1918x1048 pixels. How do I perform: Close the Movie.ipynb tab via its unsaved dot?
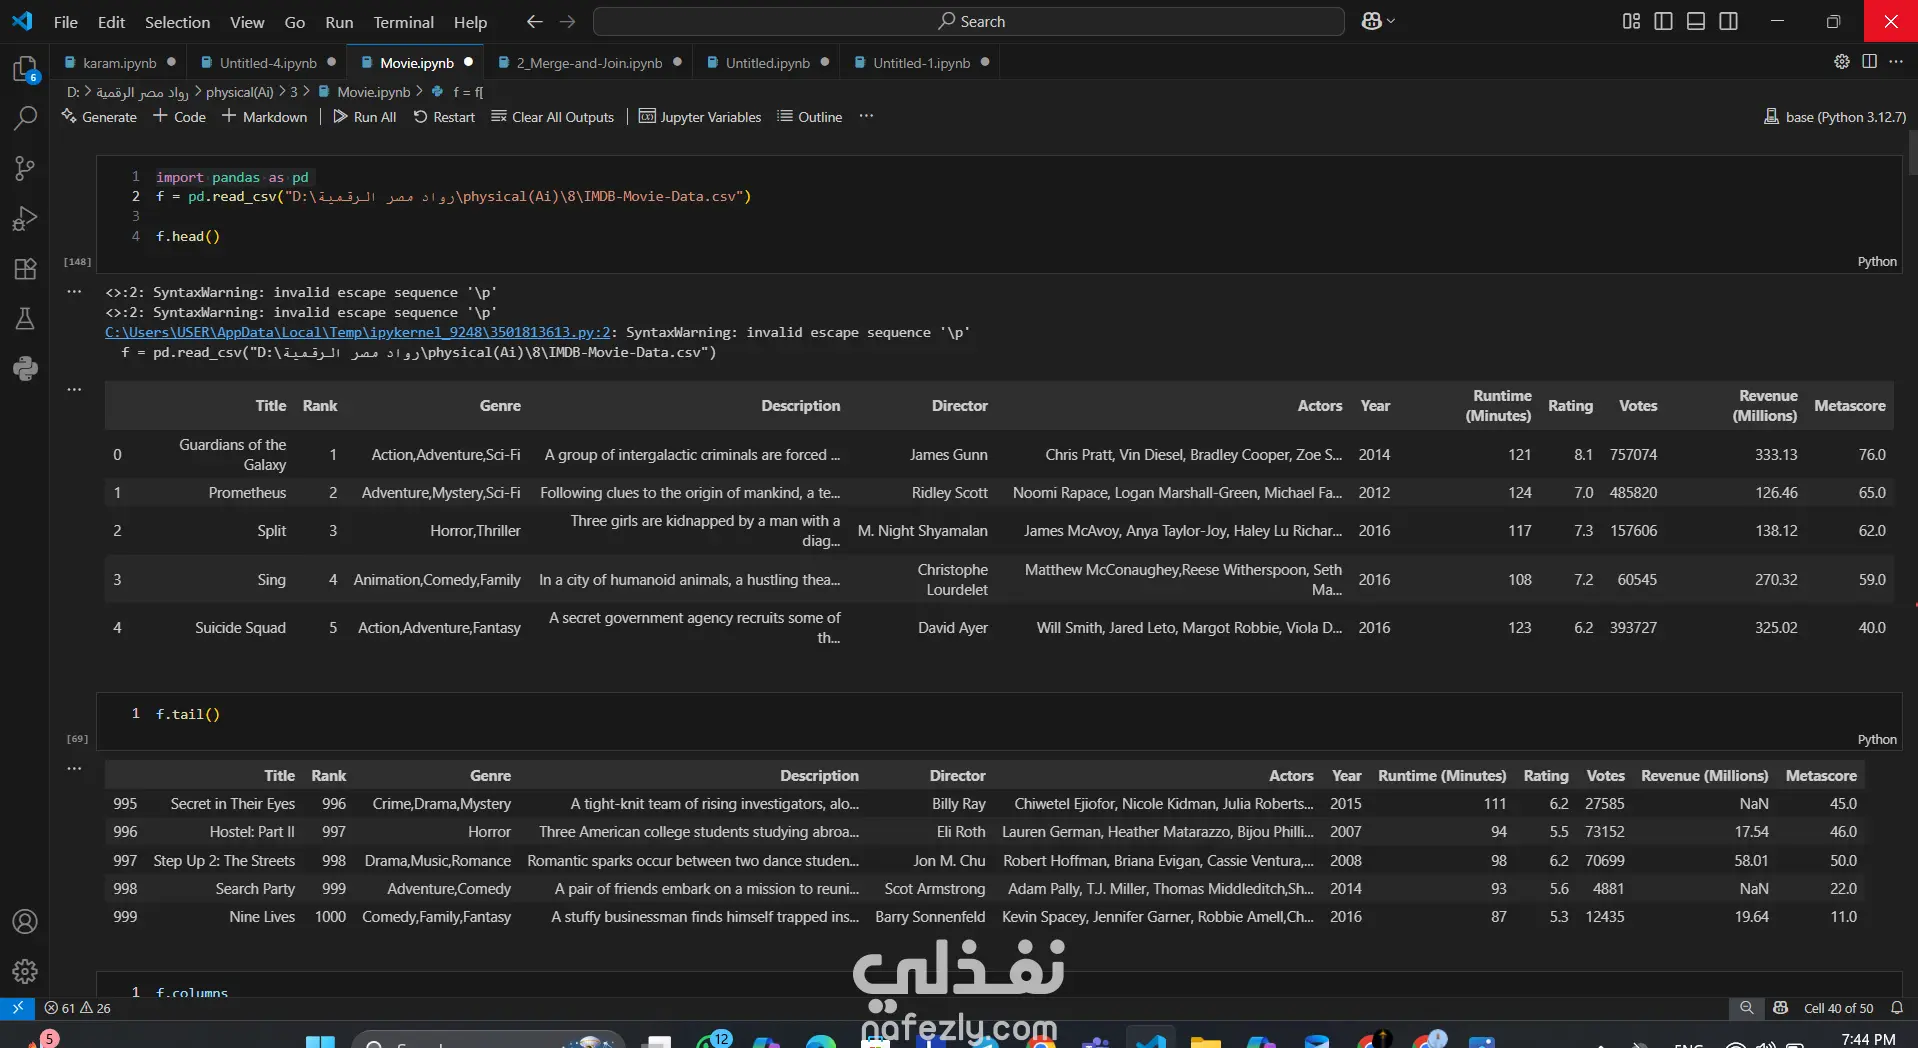pyautogui.click(x=468, y=62)
